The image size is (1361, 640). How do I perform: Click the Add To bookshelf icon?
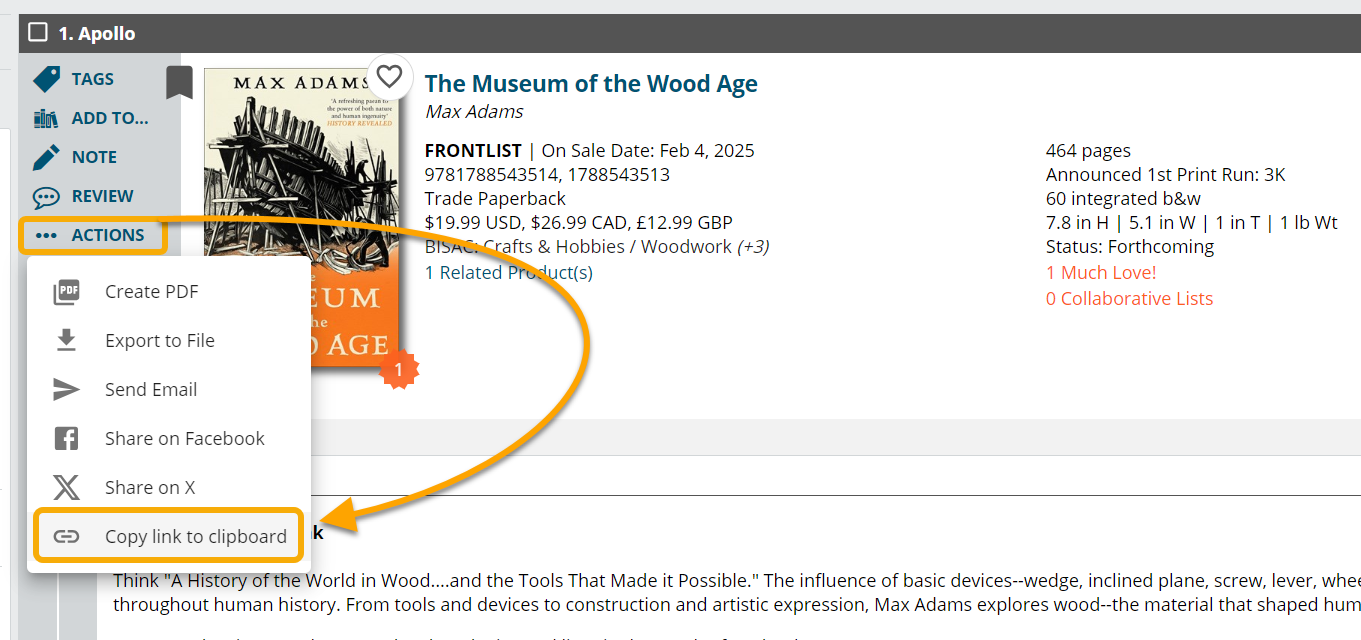point(46,118)
